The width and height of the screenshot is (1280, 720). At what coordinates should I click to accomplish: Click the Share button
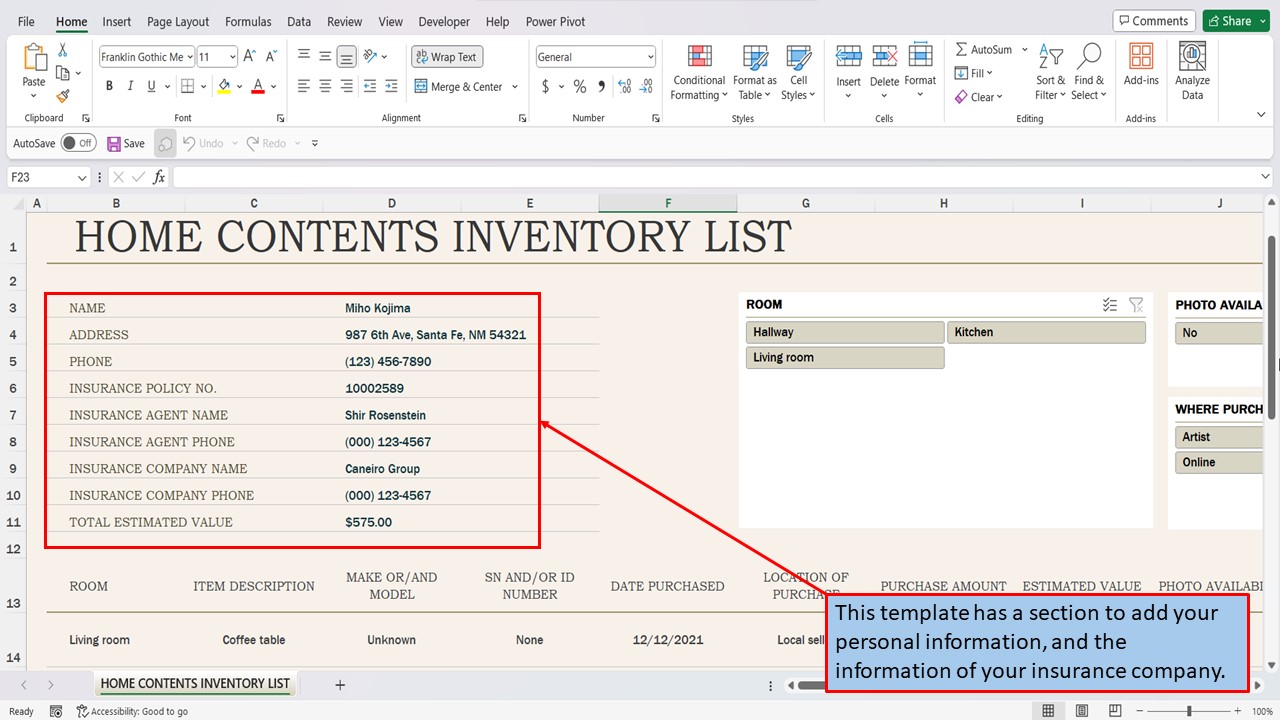[x=1235, y=19]
